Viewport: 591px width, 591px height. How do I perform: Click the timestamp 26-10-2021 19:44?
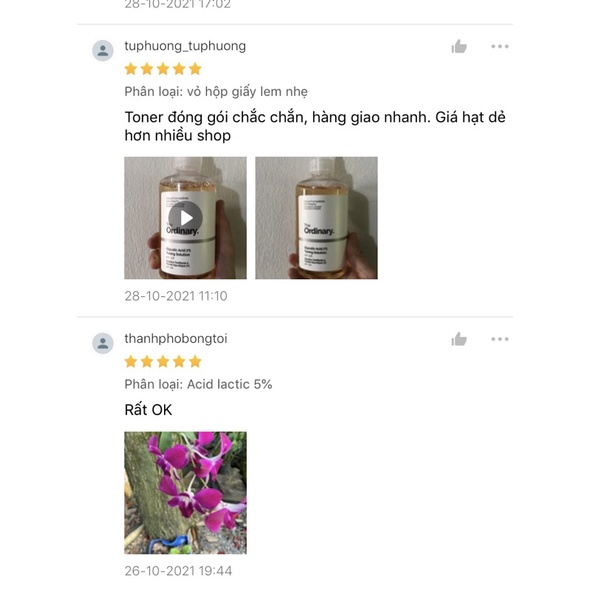(x=178, y=571)
